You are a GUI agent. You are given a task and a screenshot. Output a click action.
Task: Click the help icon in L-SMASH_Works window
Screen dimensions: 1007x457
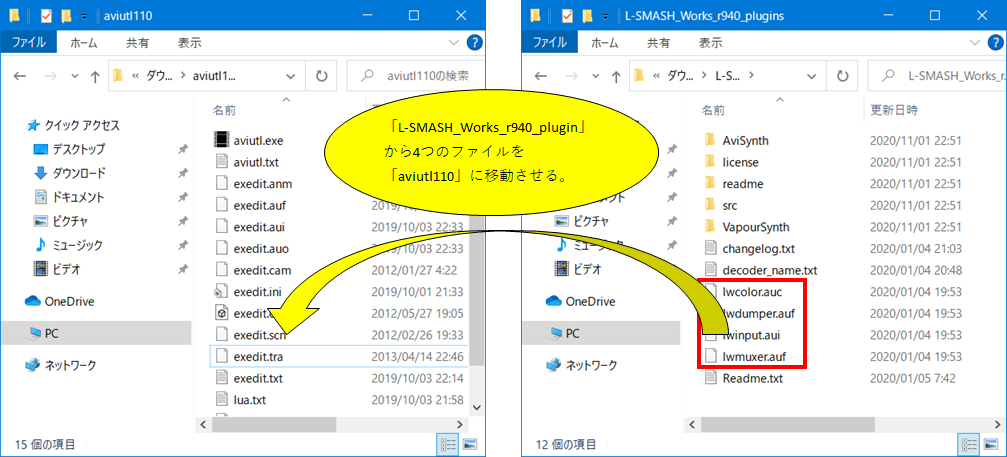coord(996,43)
